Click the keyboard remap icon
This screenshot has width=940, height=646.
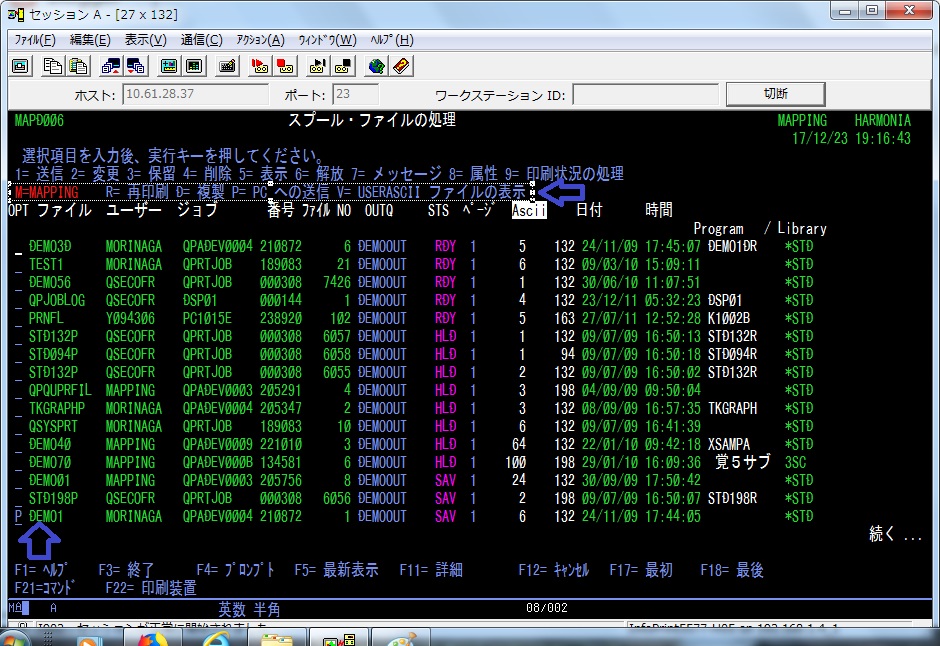(x=226, y=65)
